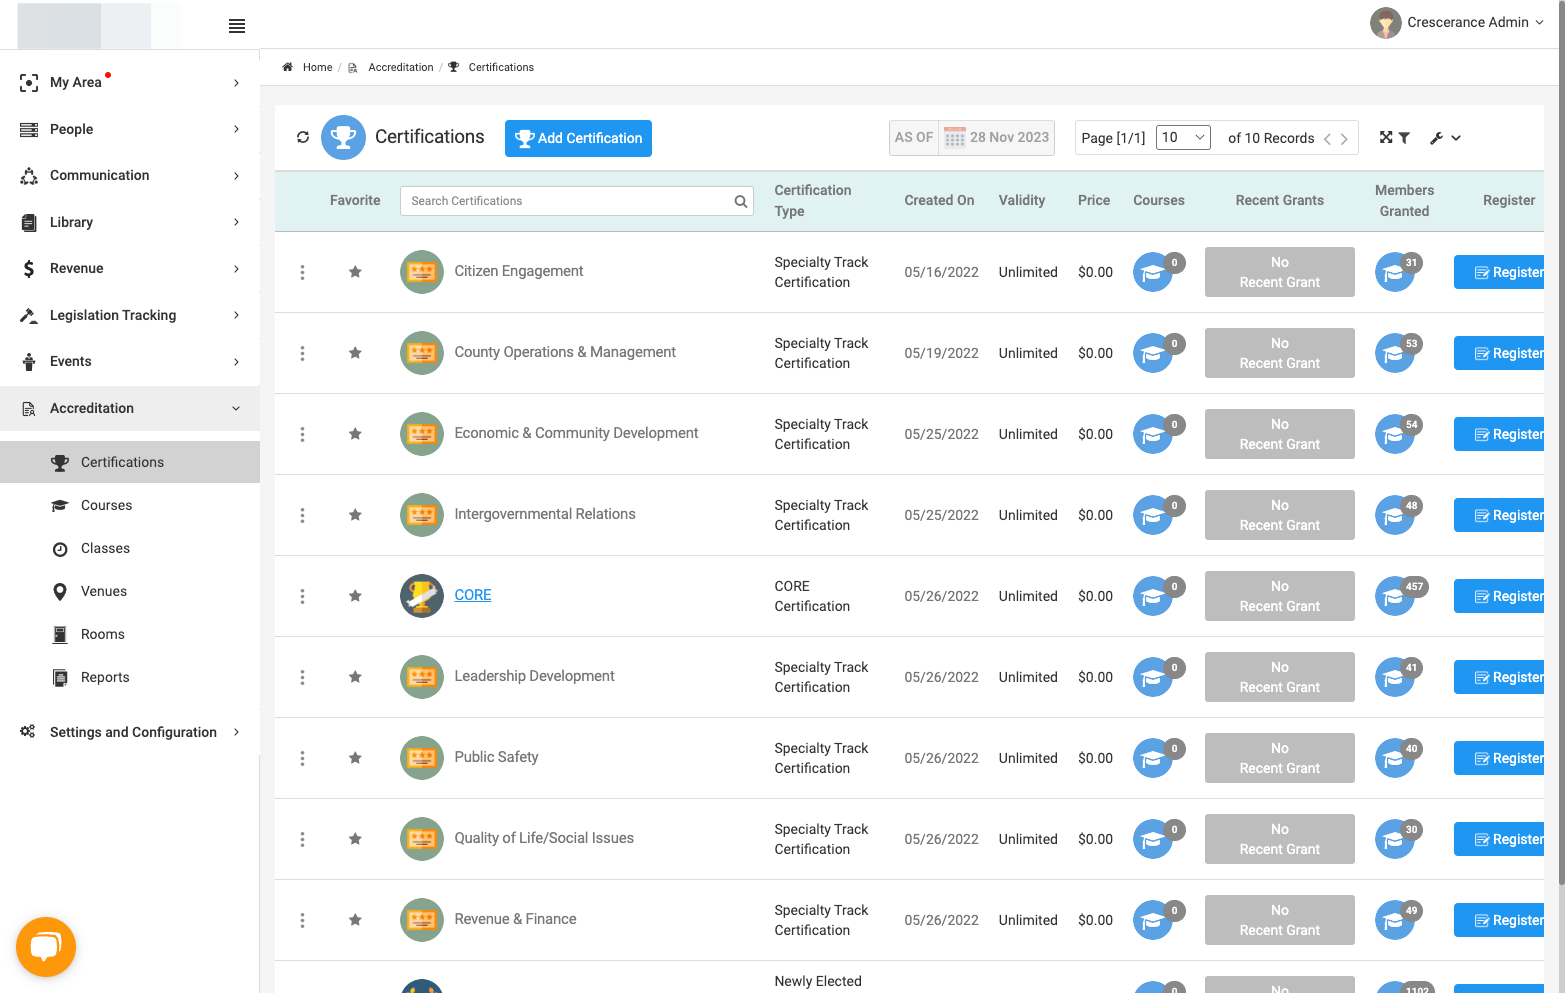The width and height of the screenshot is (1565, 993).
Task: Open the Venues submenu item
Action: point(130,591)
